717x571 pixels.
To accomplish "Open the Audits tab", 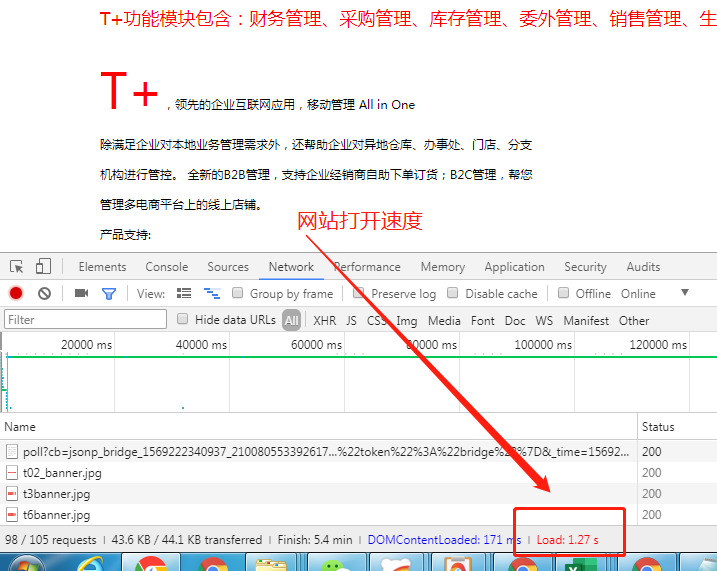I will [x=643, y=267].
